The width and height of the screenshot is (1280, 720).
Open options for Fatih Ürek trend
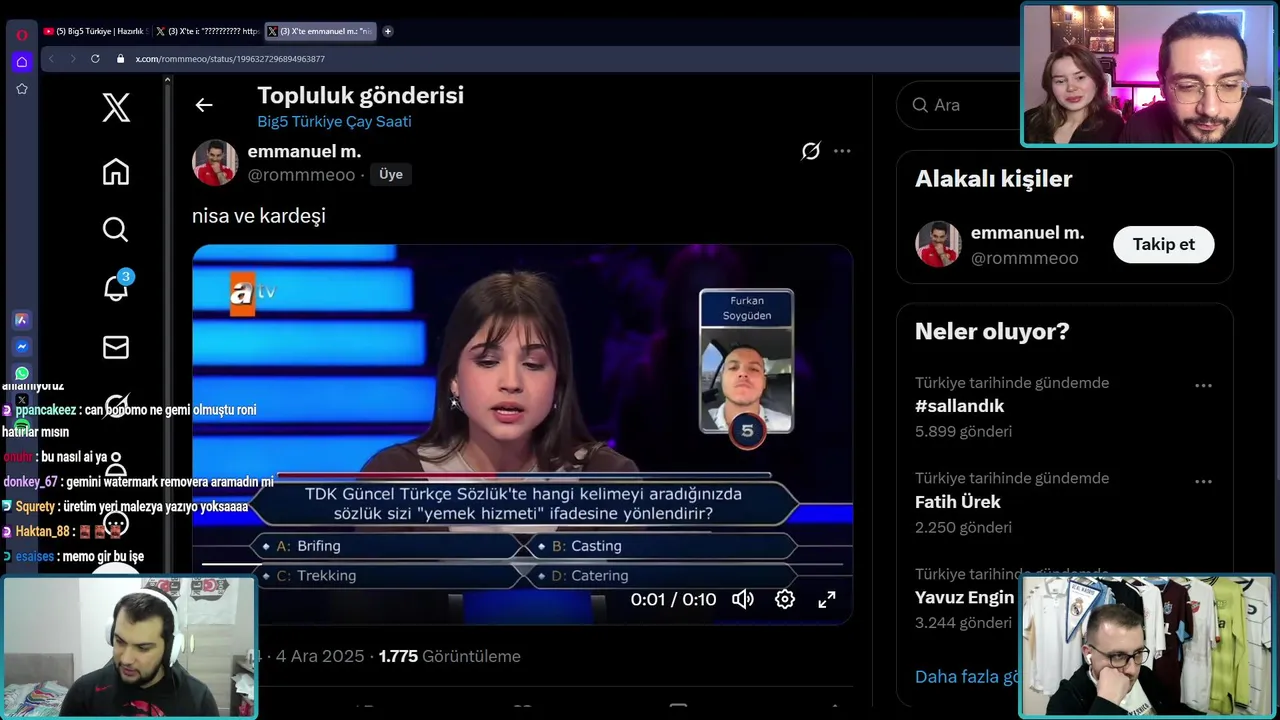pyautogui.click(x=1203, y=481)
